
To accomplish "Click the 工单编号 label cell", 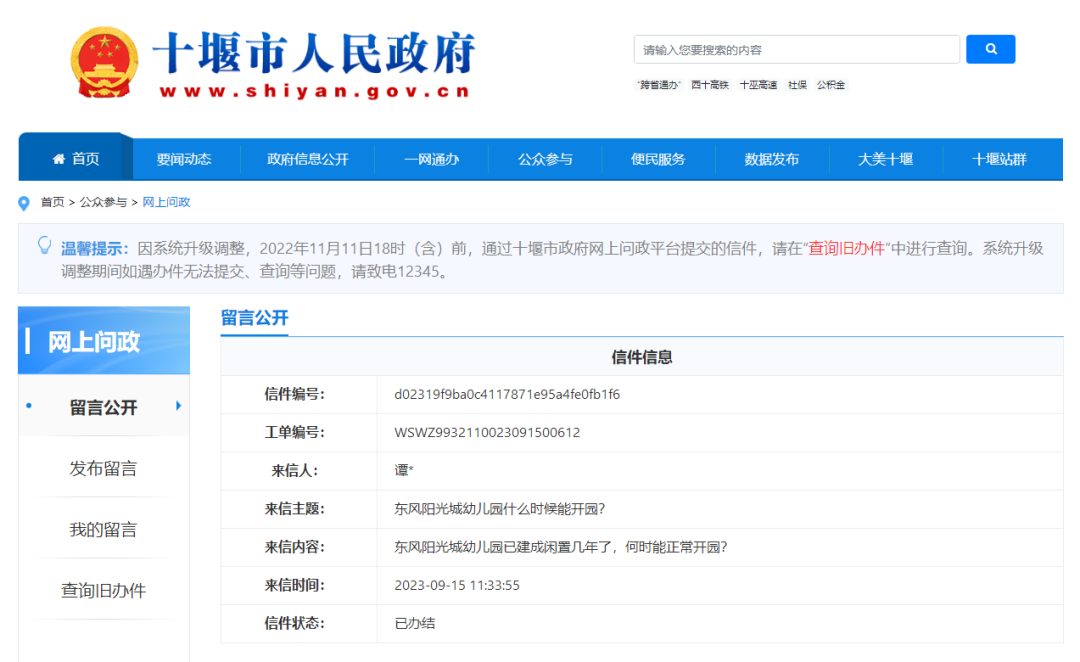I will (299, 433).
